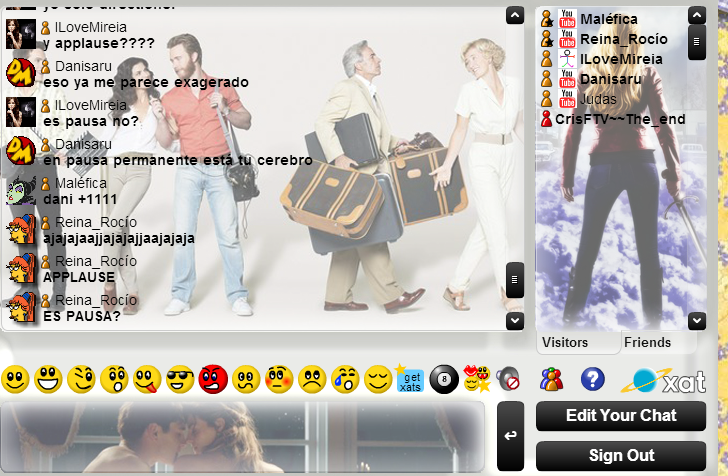This screenshot has width=728, height=476.
Task: Click the Sign Out button
Action: (x=620, y=456)
